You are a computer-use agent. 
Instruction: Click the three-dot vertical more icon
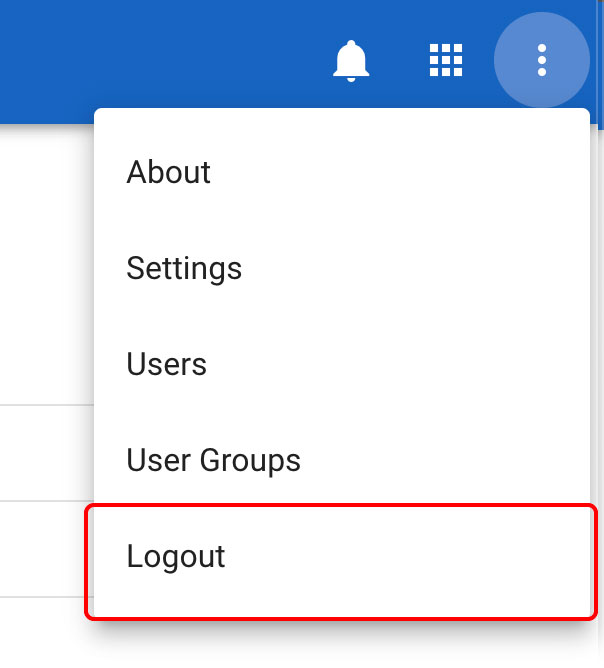tap(542, 60)
